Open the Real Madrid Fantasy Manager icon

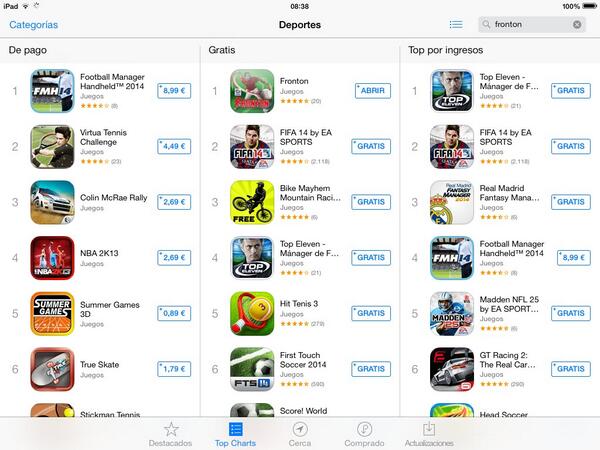(452, 202)
